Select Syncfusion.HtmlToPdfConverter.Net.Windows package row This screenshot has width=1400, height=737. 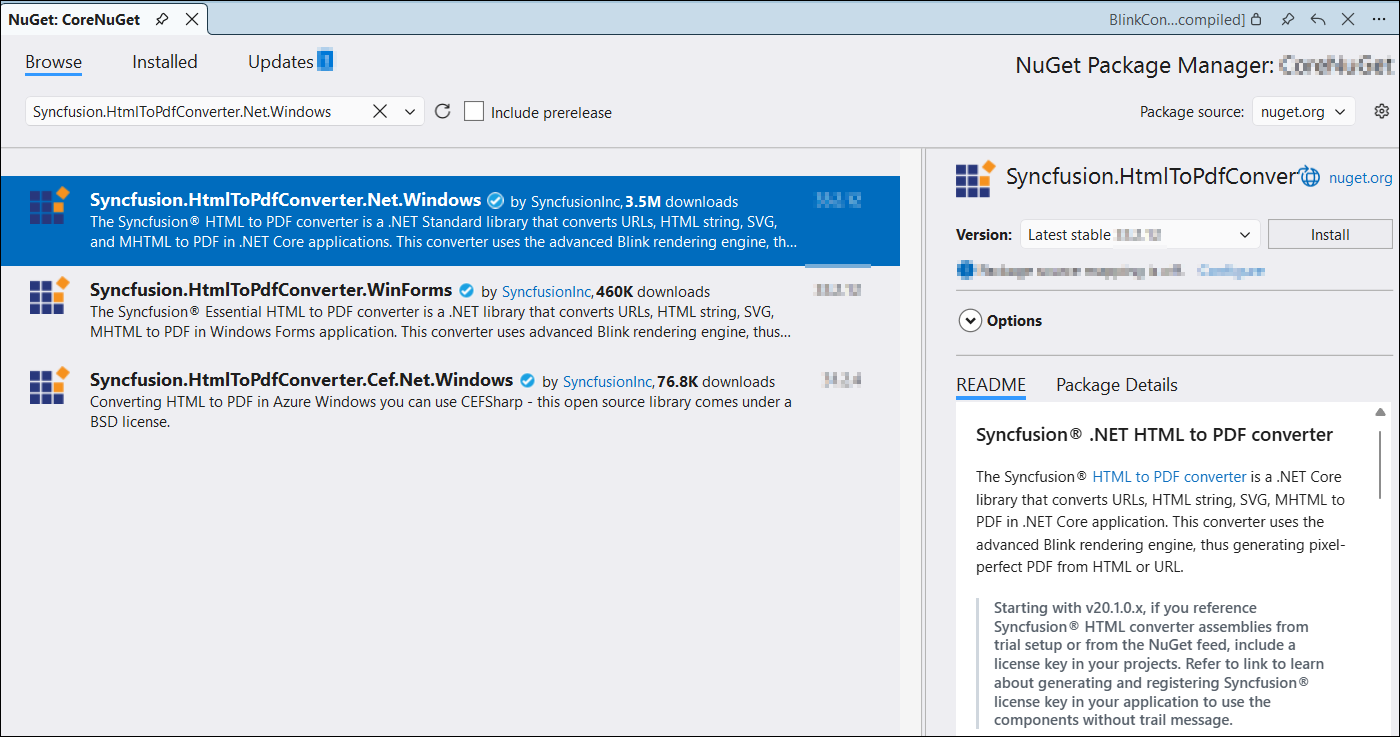[x=450, y=221]
